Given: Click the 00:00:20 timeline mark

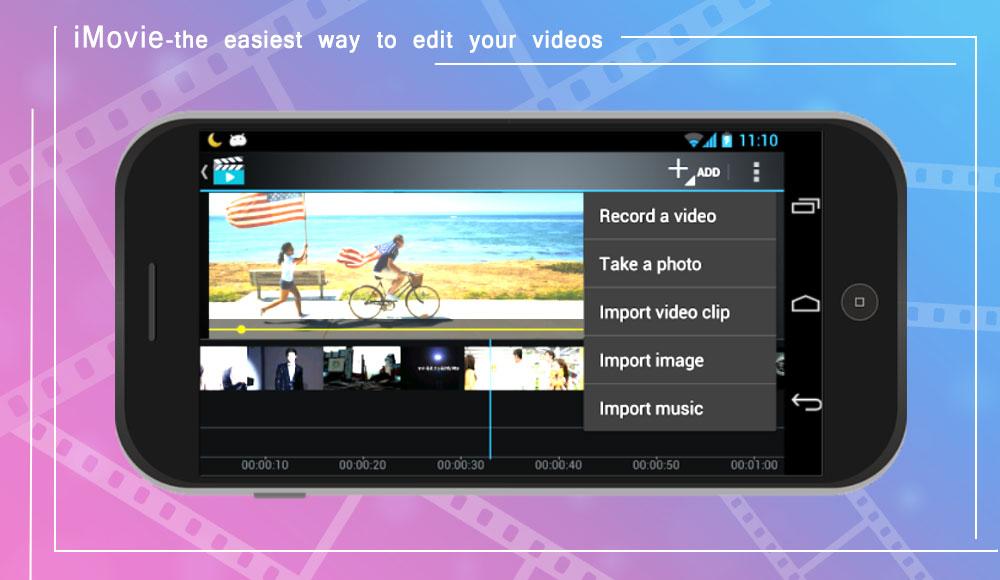Looking at the screenshot, I should [362, 465].
